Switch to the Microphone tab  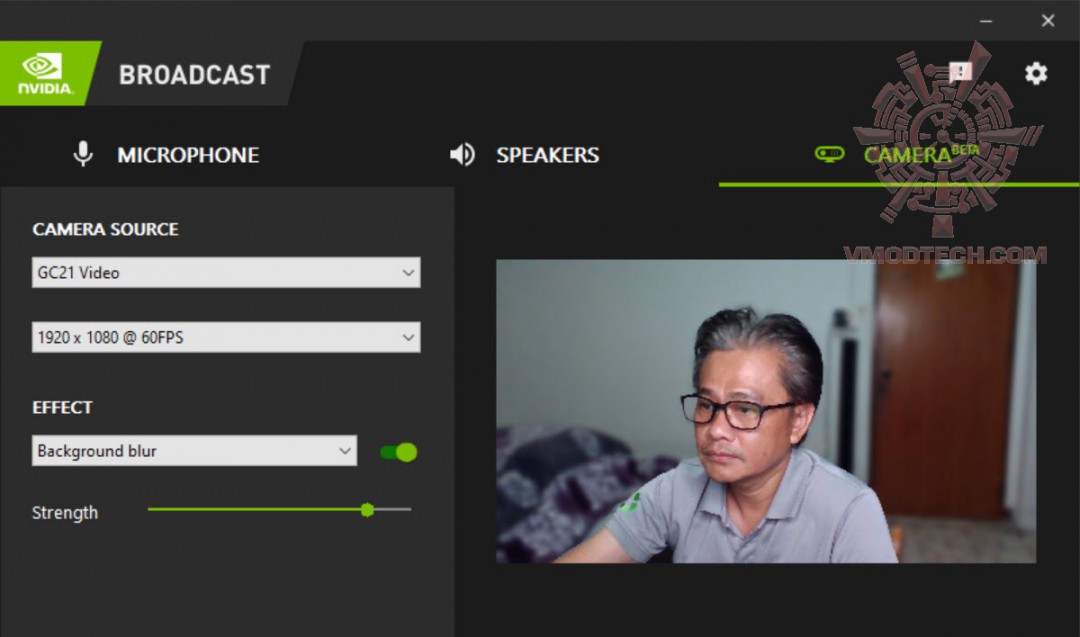[x=166, y=155]
